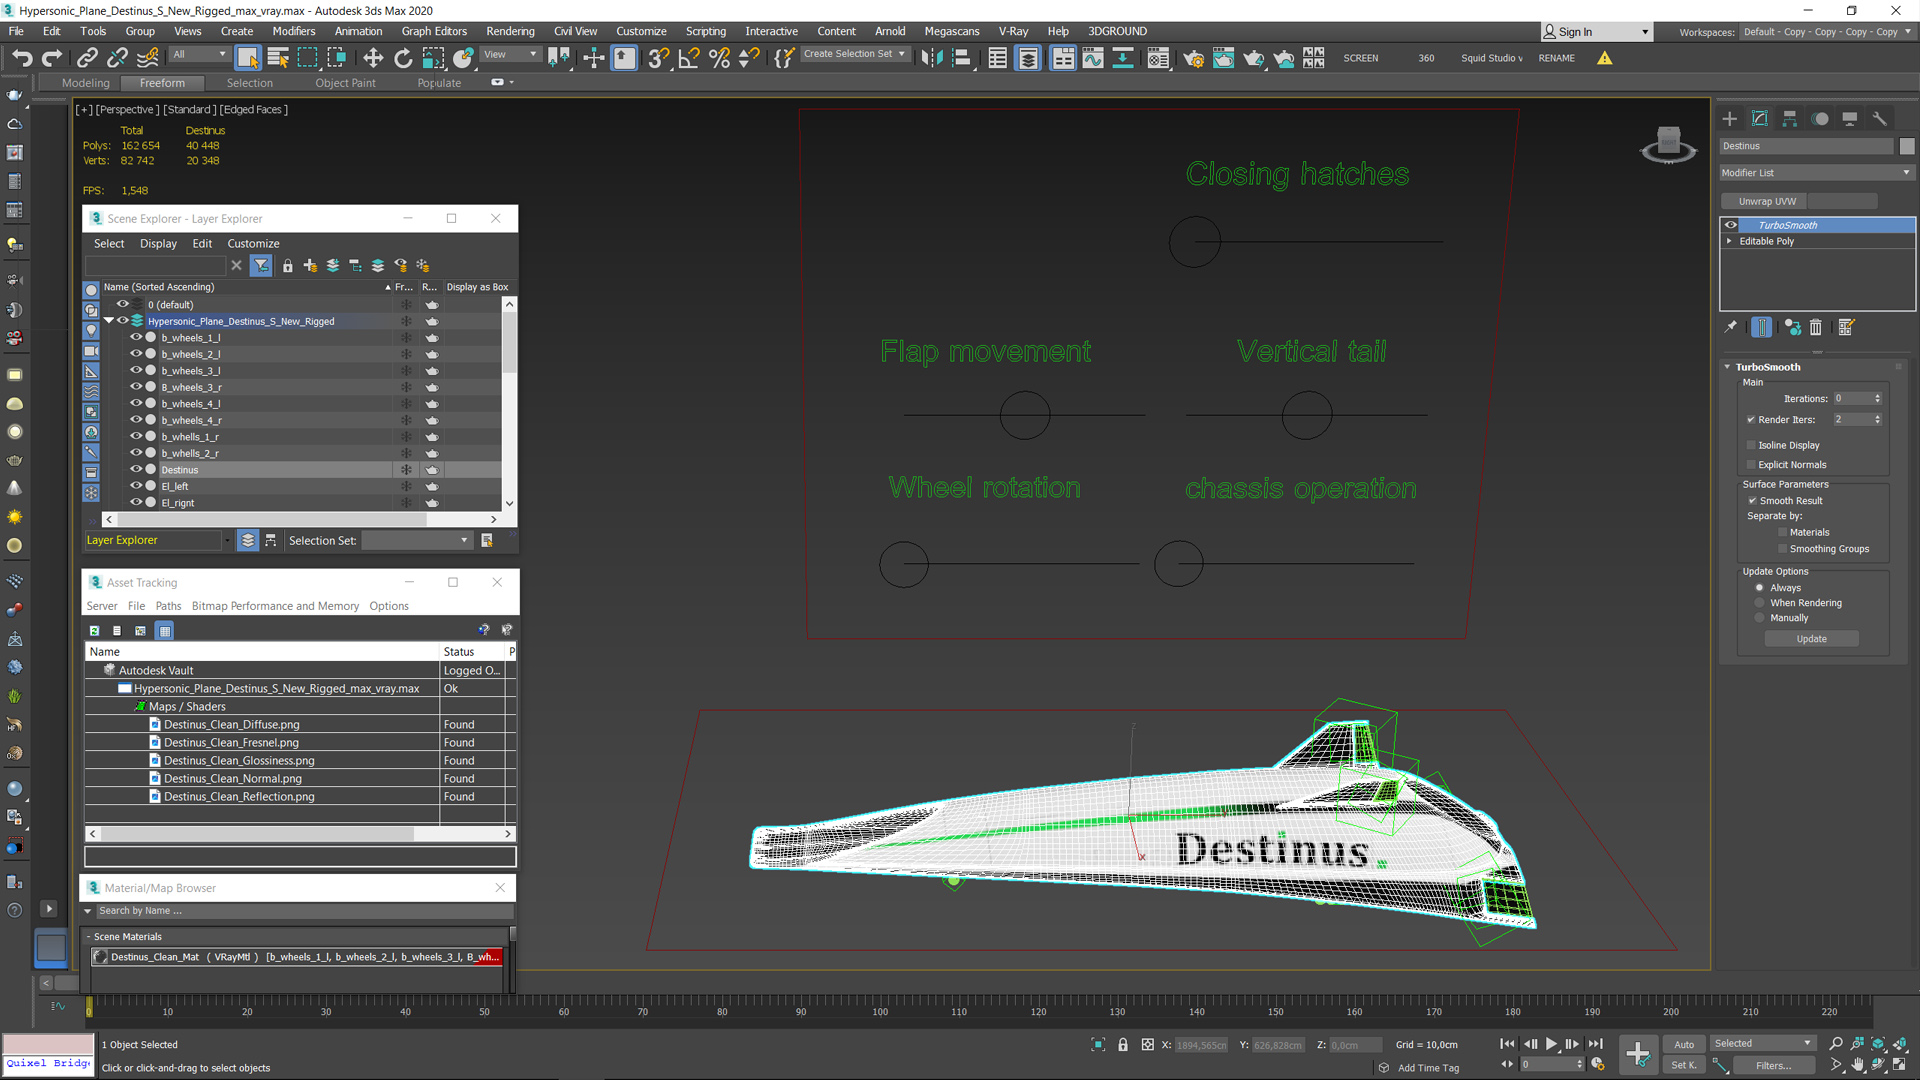Toggle TurboSmooth modifier eye in stack
This screenshot has height=1080, width=1920.
pyautogui.click(x=1731, y=225)
